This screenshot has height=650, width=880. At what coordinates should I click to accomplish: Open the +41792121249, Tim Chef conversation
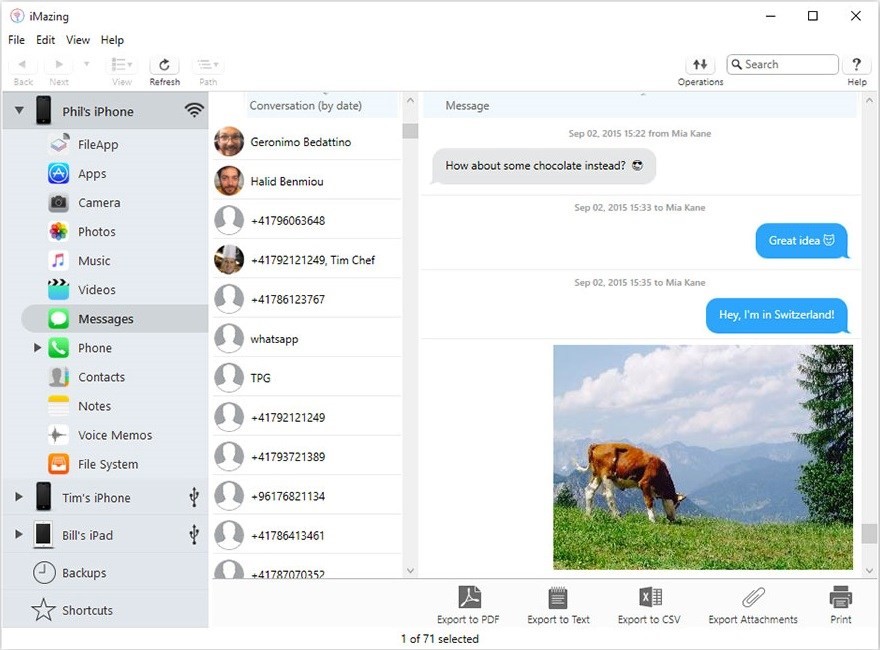pyautogui.click(x=308, y=260)
